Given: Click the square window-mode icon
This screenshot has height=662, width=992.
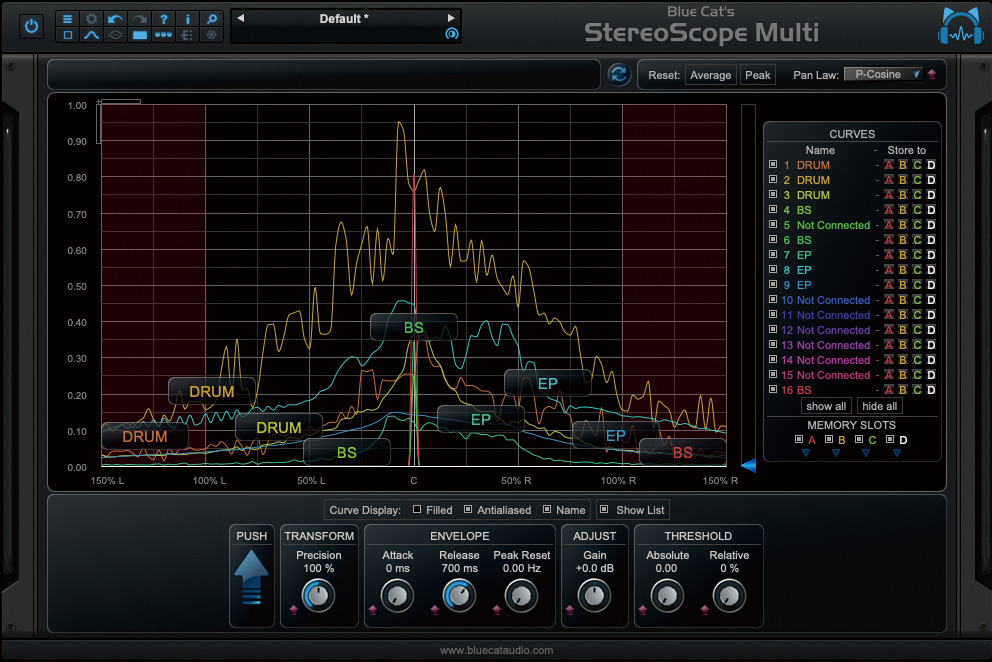Looking at the screenshot, I should coord(68,35).
